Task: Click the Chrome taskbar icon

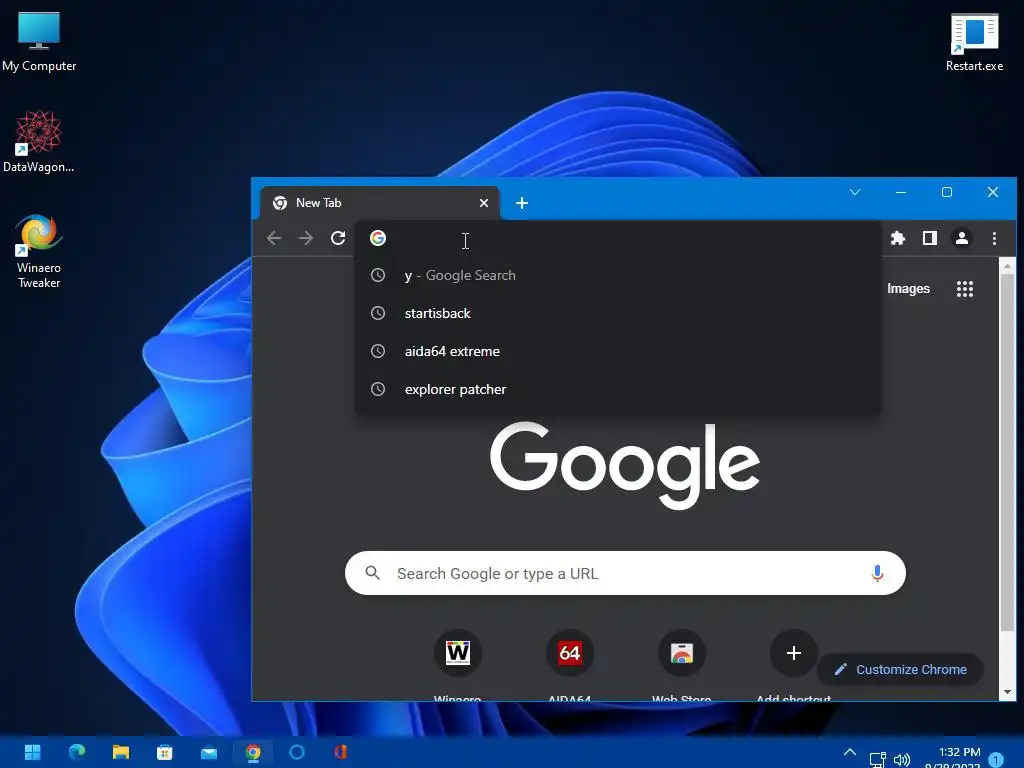Action: pos(253,752)
